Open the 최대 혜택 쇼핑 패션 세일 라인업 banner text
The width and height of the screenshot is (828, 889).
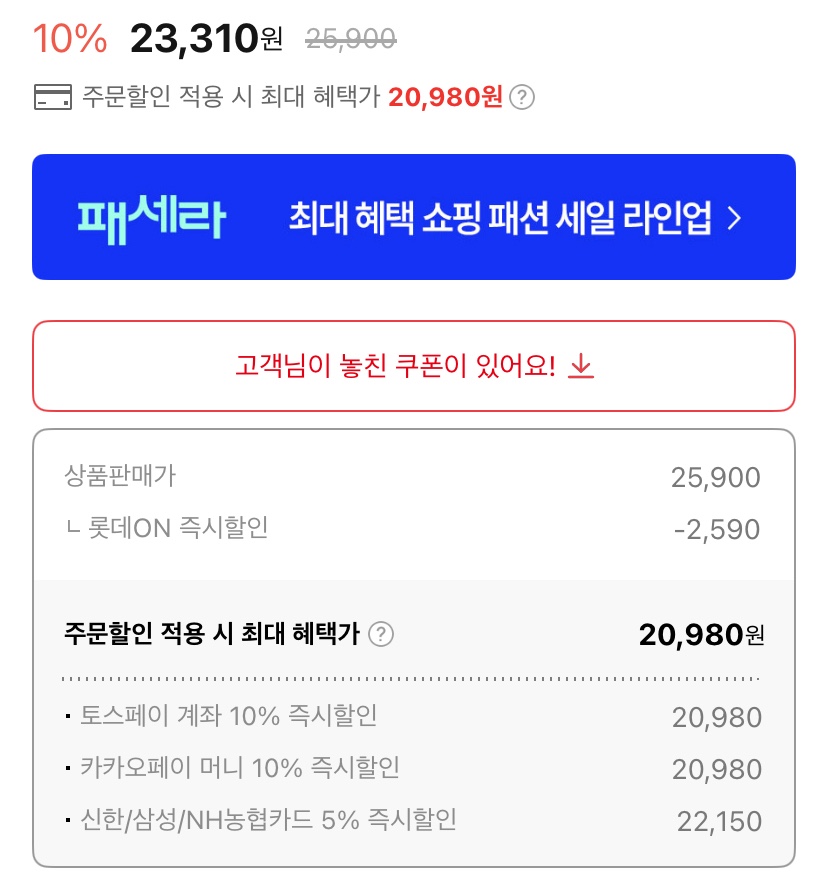click(500, 218)
